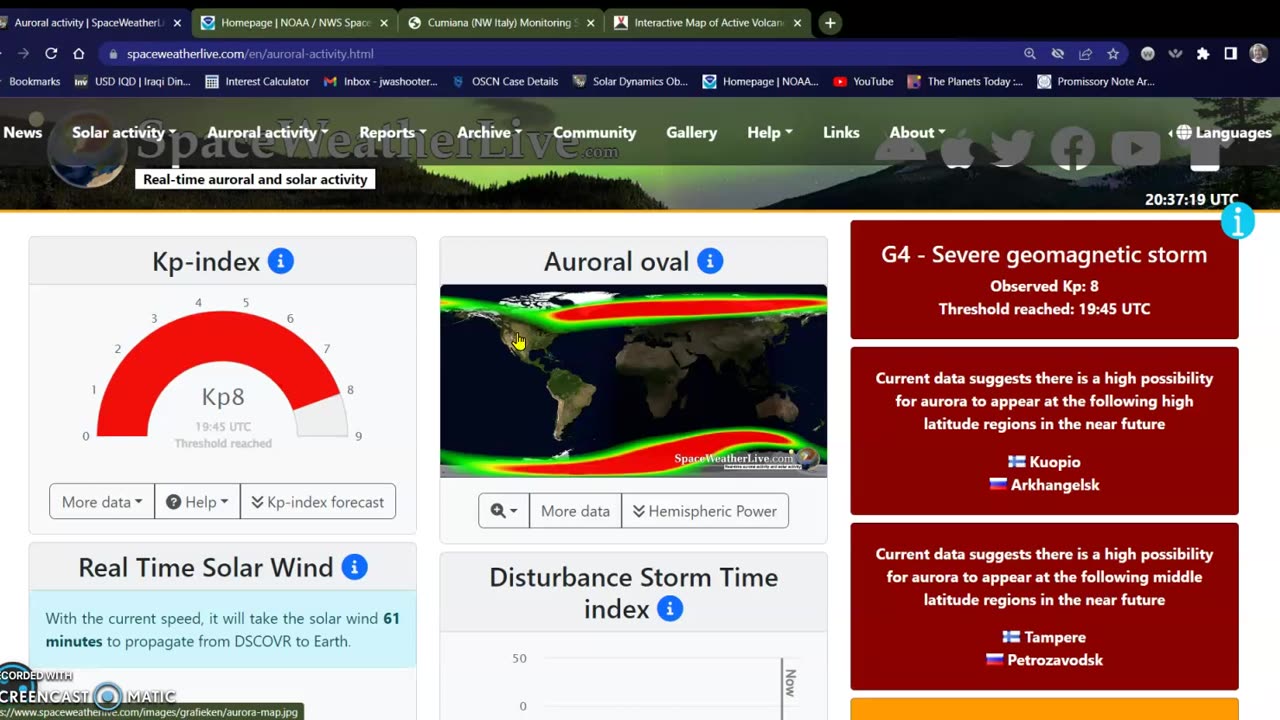This screenshot has height=720, width=1280.
Task: Expand the Help menu in navigation bar
Action: [x=769, y=132]
